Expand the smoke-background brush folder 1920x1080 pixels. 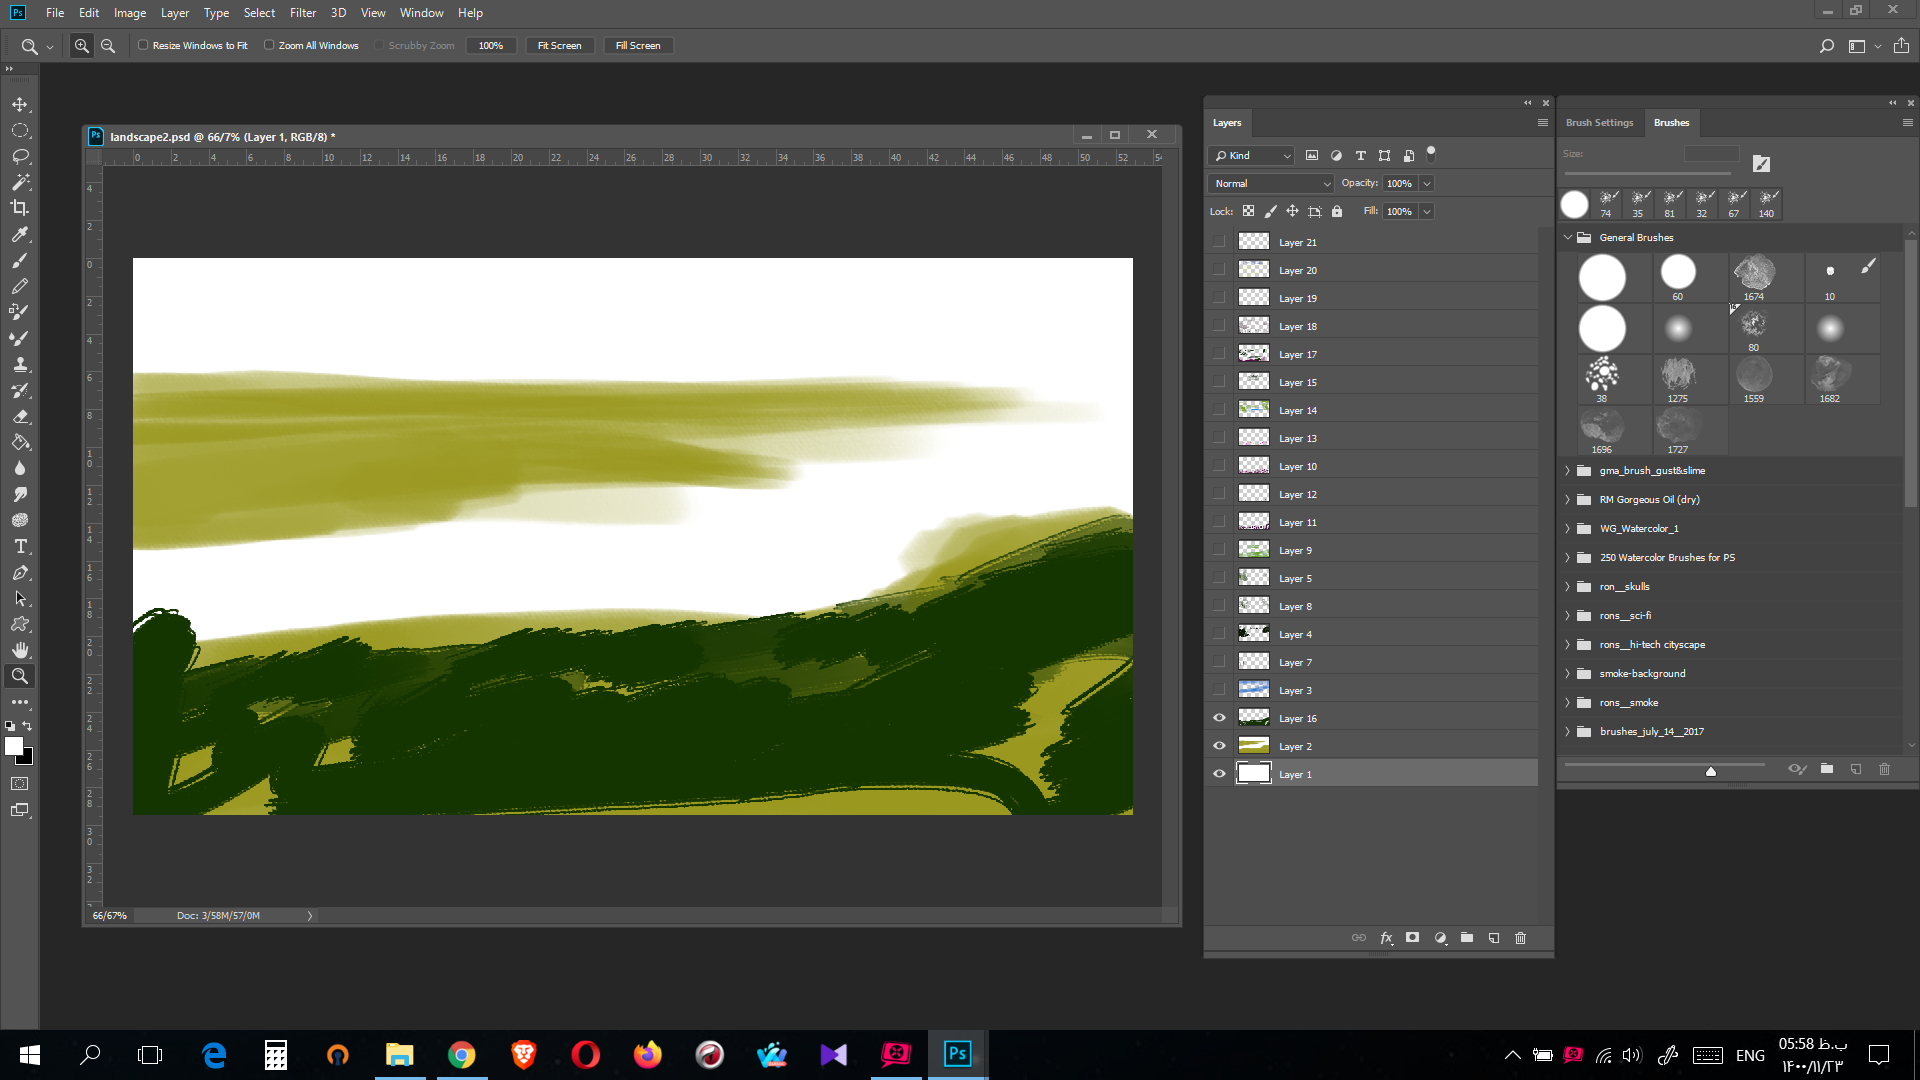point(1568,674)
